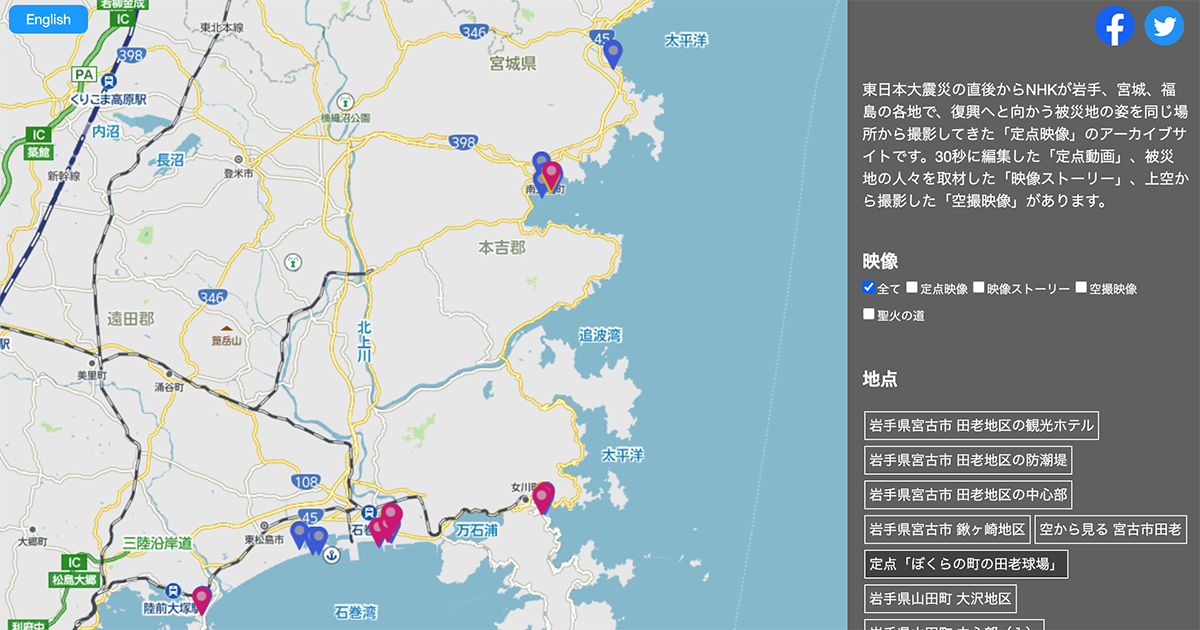Click the 岩手県山田町 大沢地区 button
This screenshot has height=630, width=1200.
(941, 598)
